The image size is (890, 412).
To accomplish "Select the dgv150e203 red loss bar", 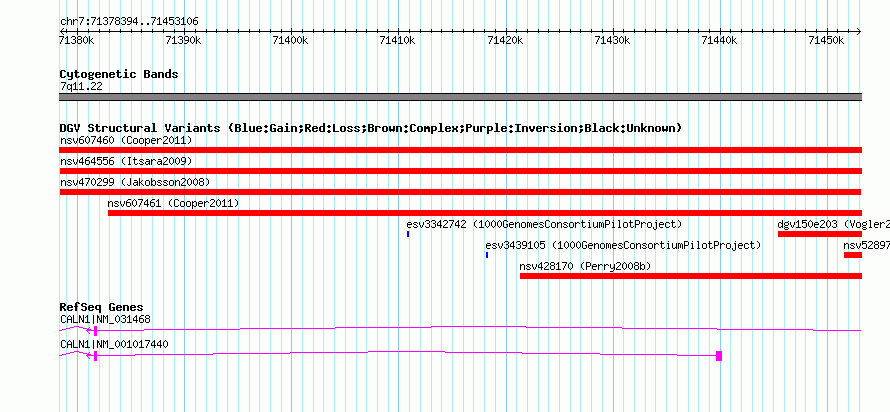I will (x=820, y=234).
